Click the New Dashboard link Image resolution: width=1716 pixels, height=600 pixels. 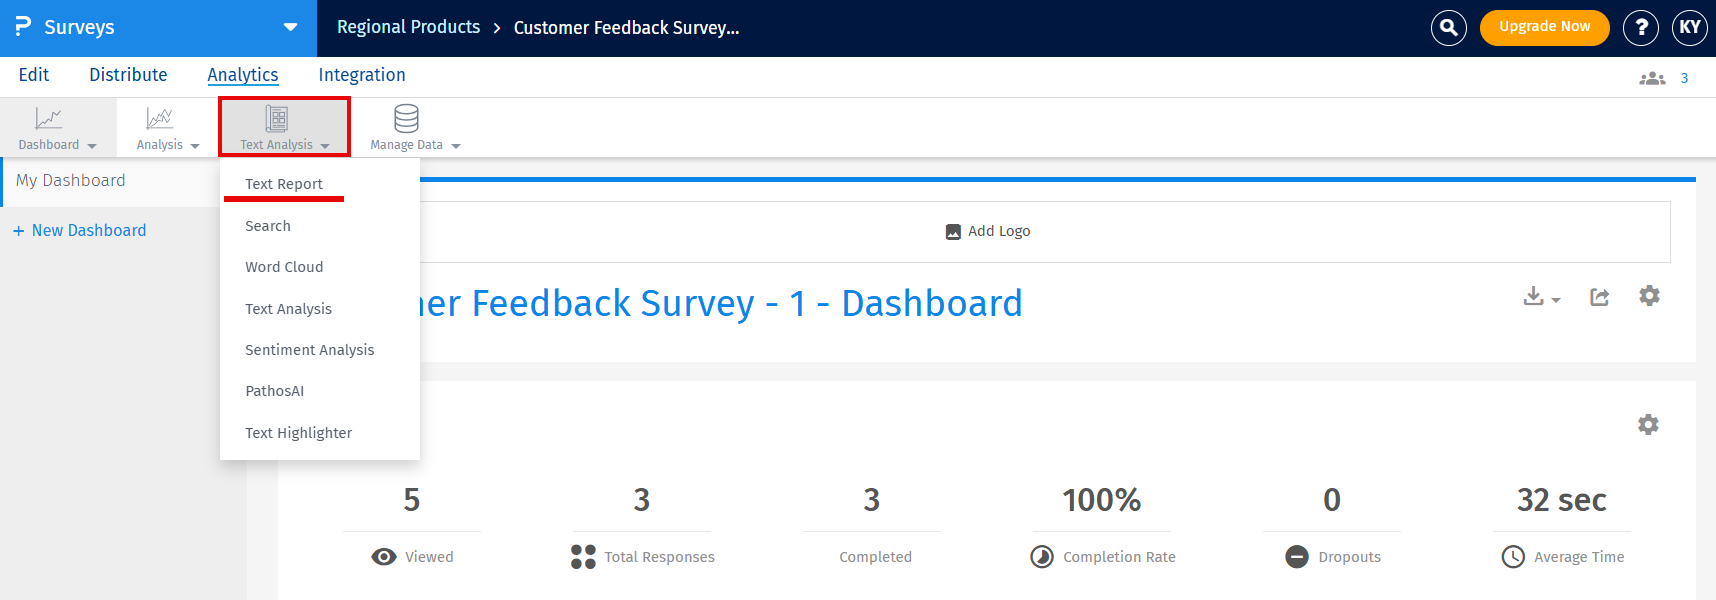click(x=79, y=230)
